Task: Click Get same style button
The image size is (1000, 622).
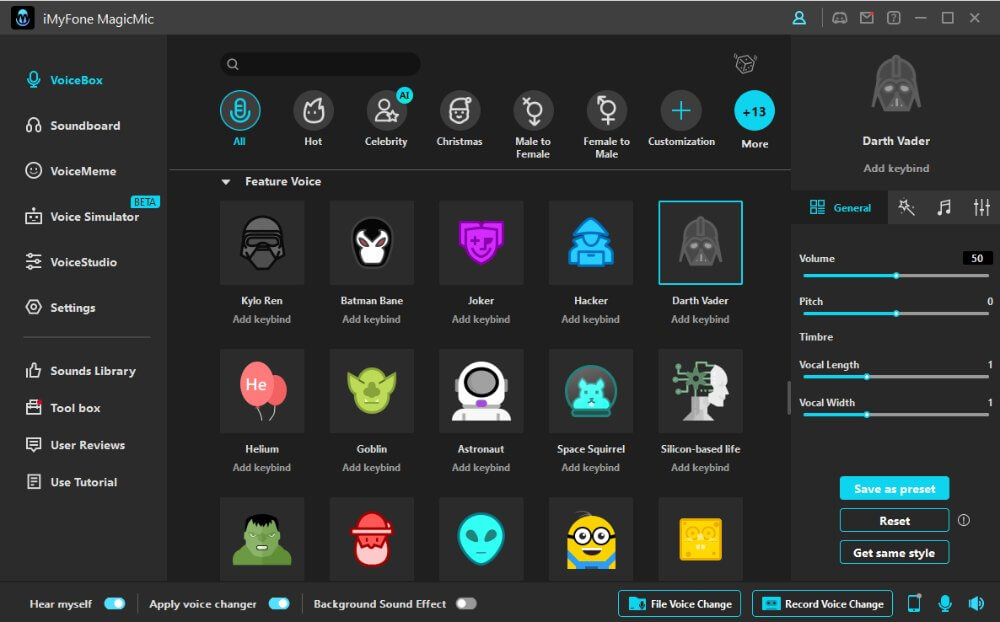Action: pos(894,552)
